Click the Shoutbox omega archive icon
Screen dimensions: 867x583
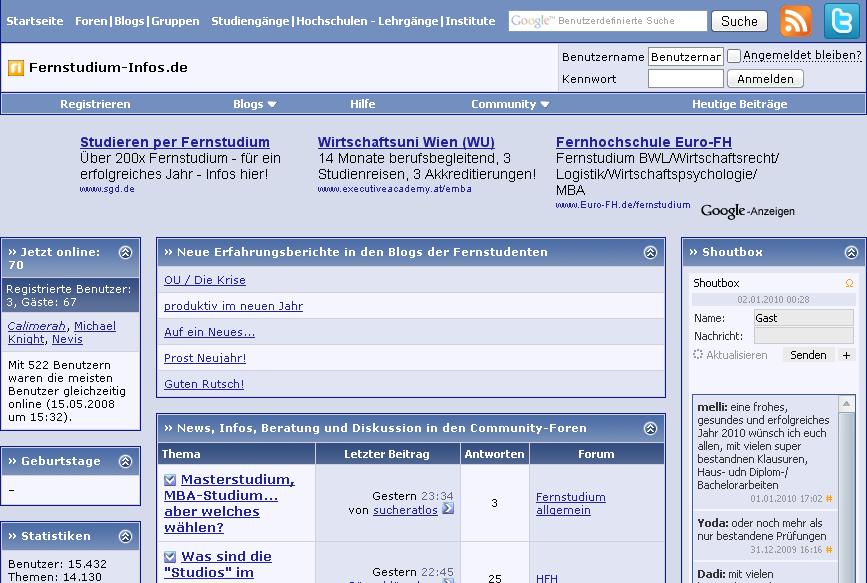(850, 284)
